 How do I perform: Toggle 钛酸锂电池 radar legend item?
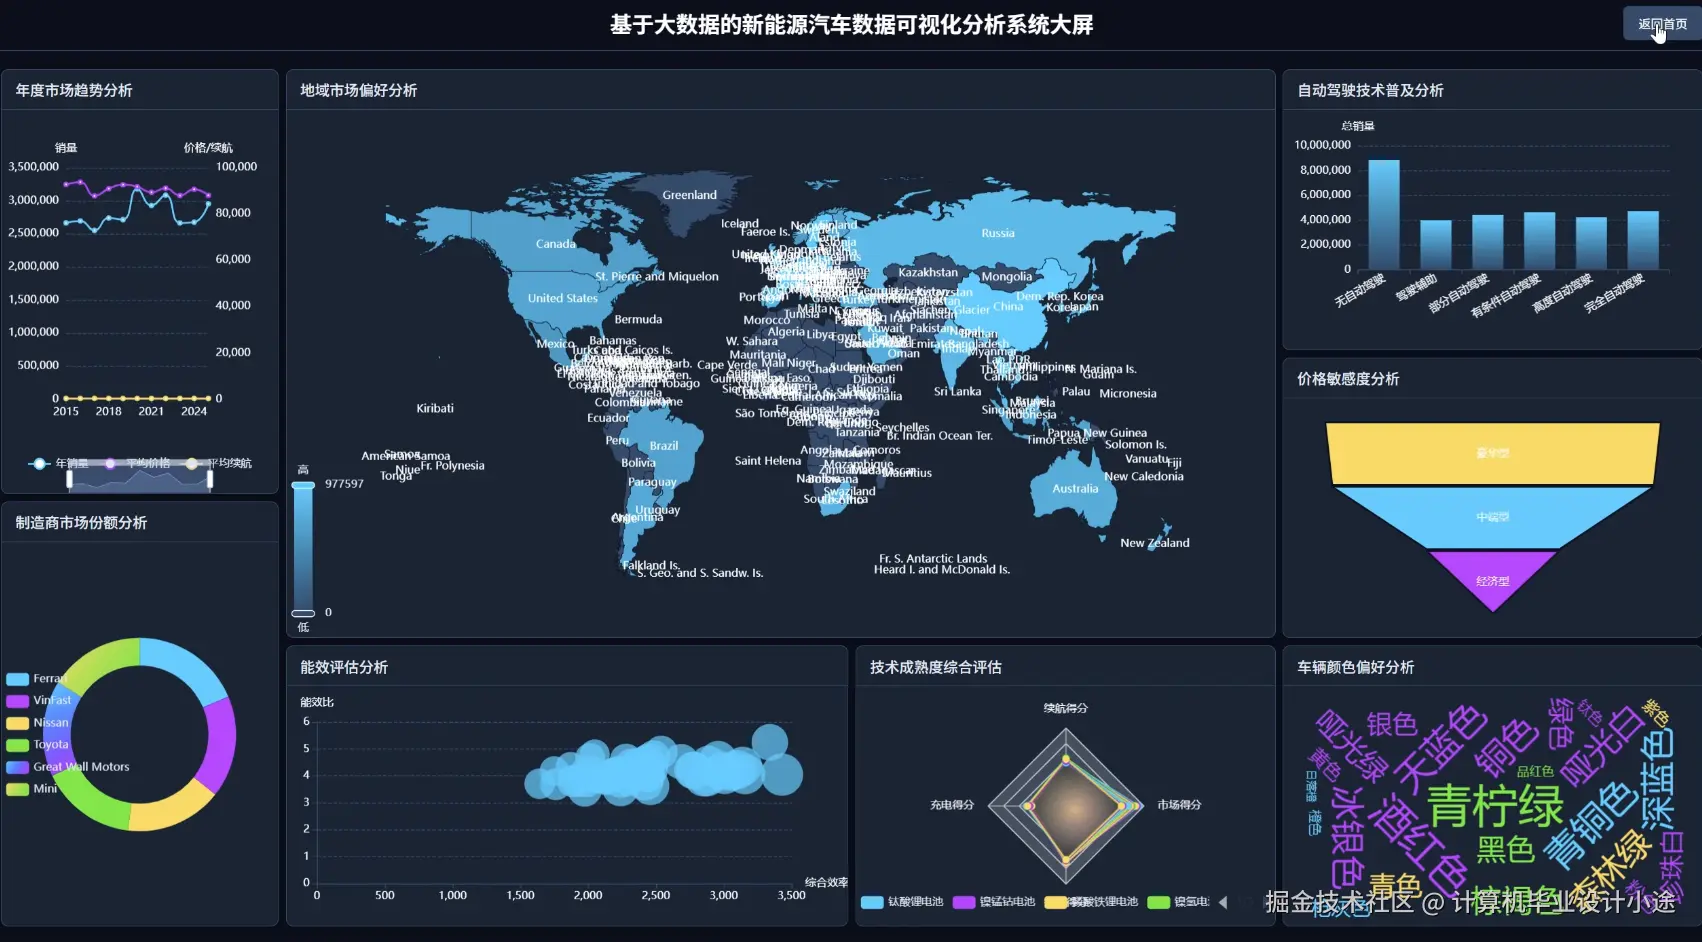[x=902, y=902]
